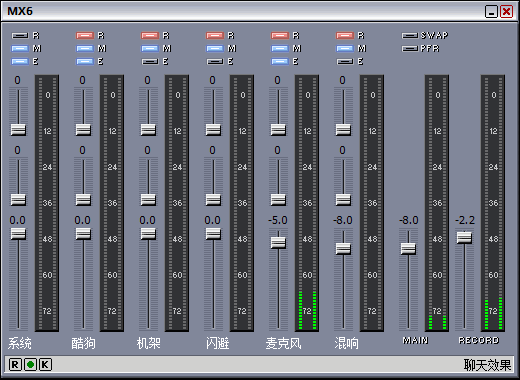Click the 麦克风 level meter
Image resolution: width=520 pixels, height=380 pixels.
click(307, 203)
